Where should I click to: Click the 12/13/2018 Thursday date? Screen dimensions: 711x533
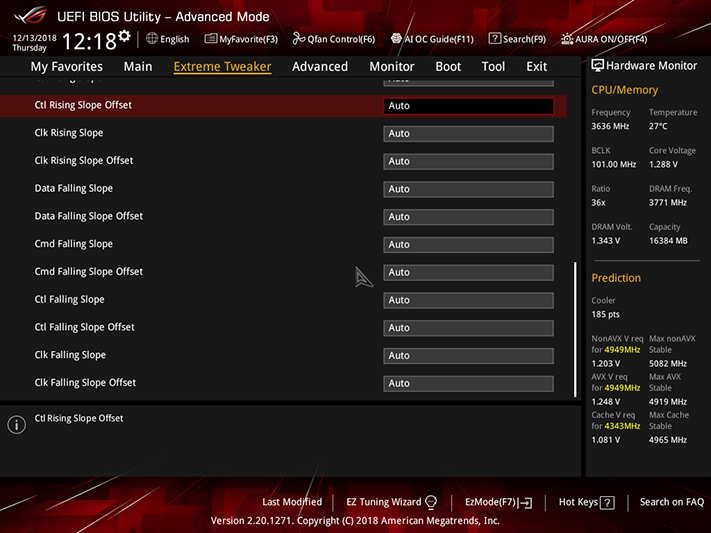click(x=34, y=43)
